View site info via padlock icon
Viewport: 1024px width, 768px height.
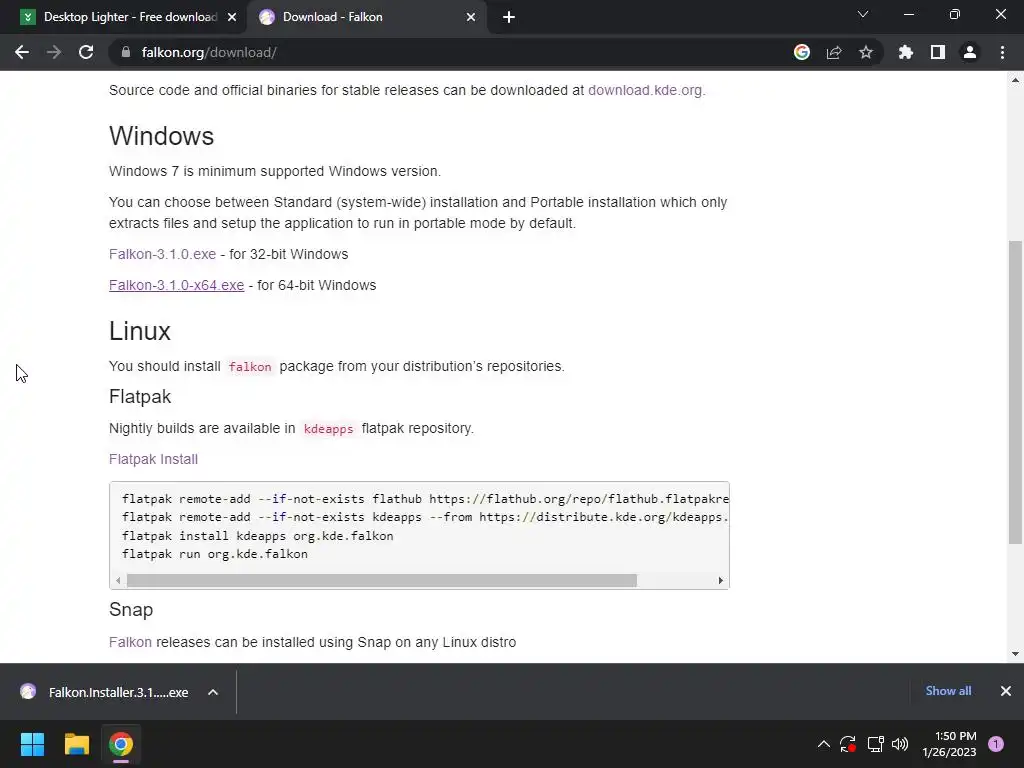126,52
